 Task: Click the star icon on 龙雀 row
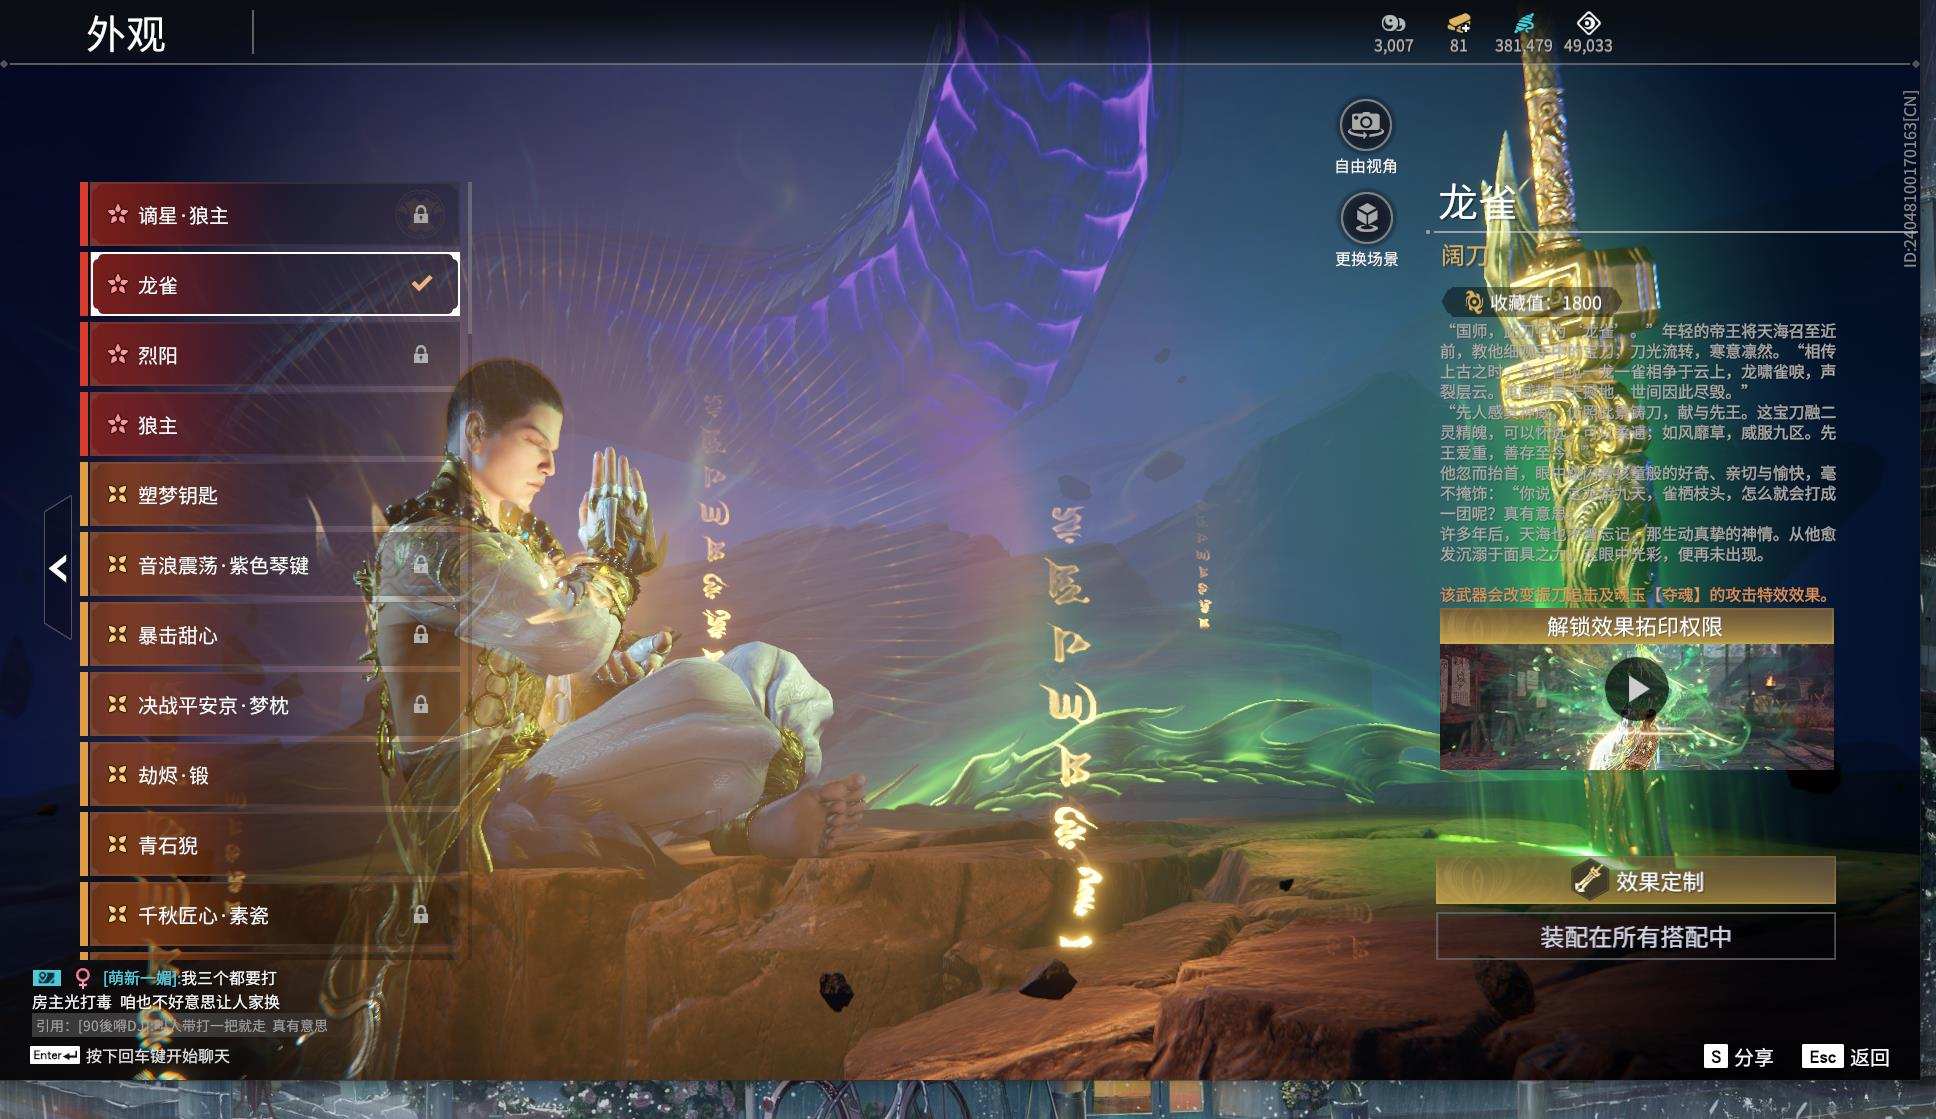coord(118,285)
